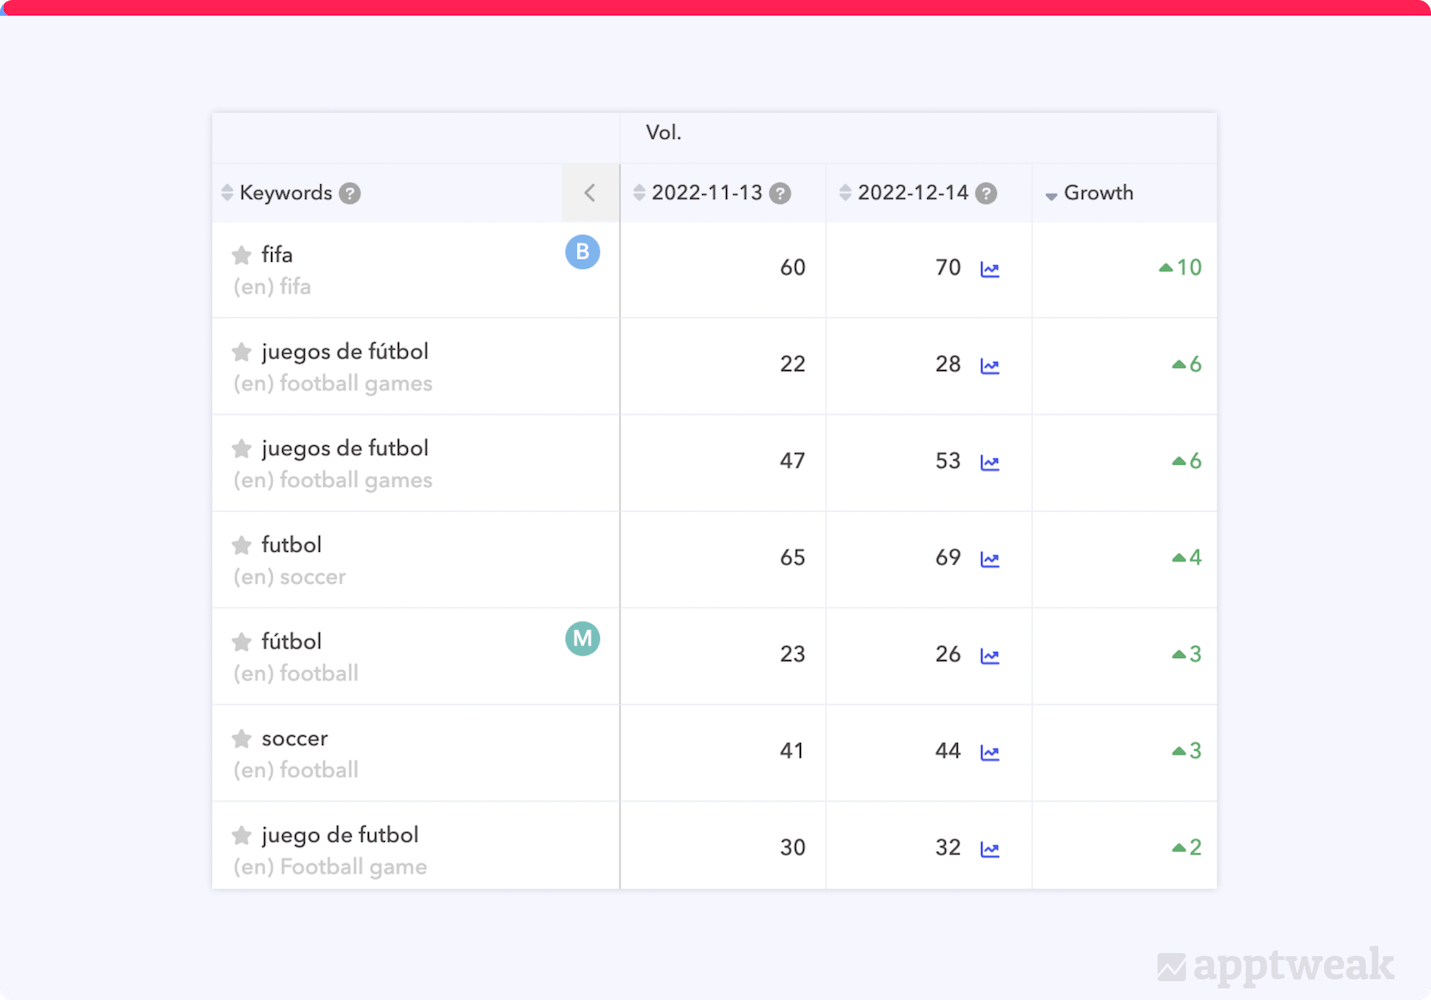
Task: Collapse the keywords column with the chevron
Action: point(590,193)
